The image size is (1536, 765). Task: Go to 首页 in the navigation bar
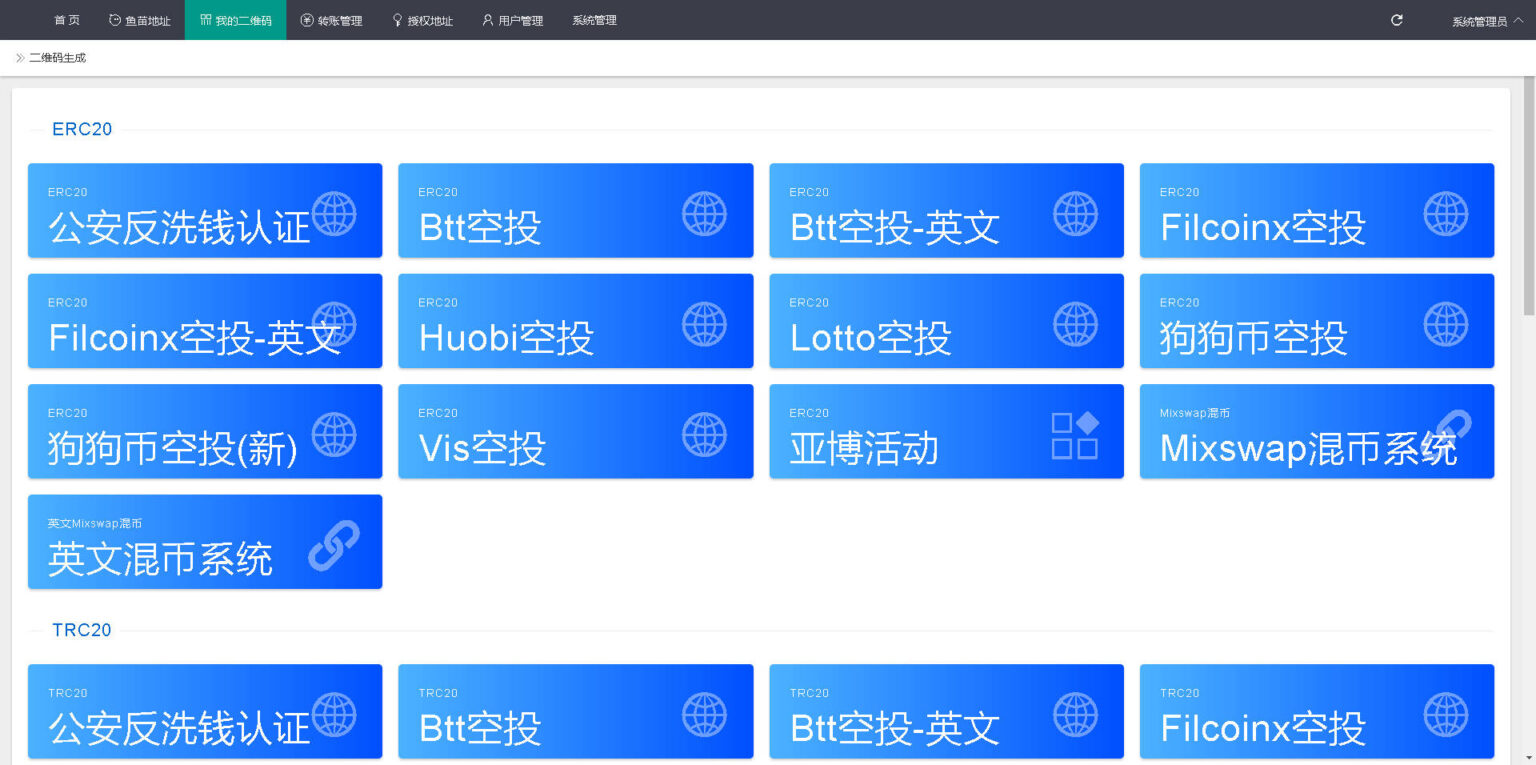click(67, 20)
